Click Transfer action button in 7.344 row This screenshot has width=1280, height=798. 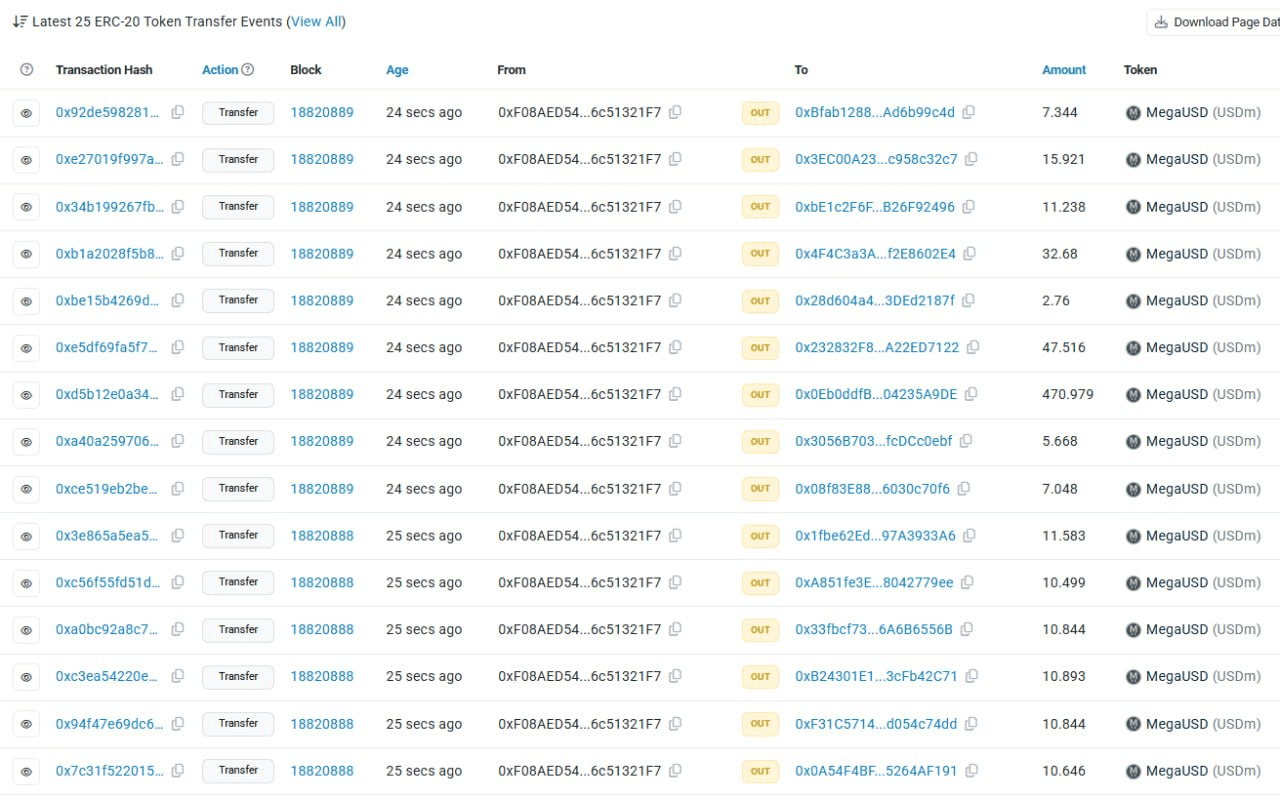[238, 113]
